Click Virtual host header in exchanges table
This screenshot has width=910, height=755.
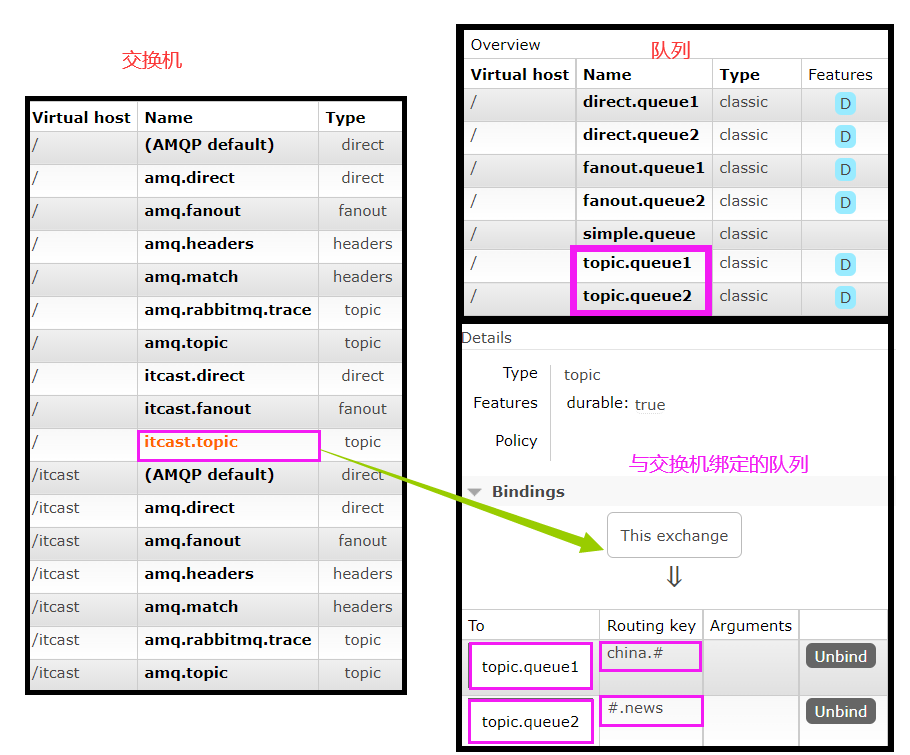coord(81,118)
